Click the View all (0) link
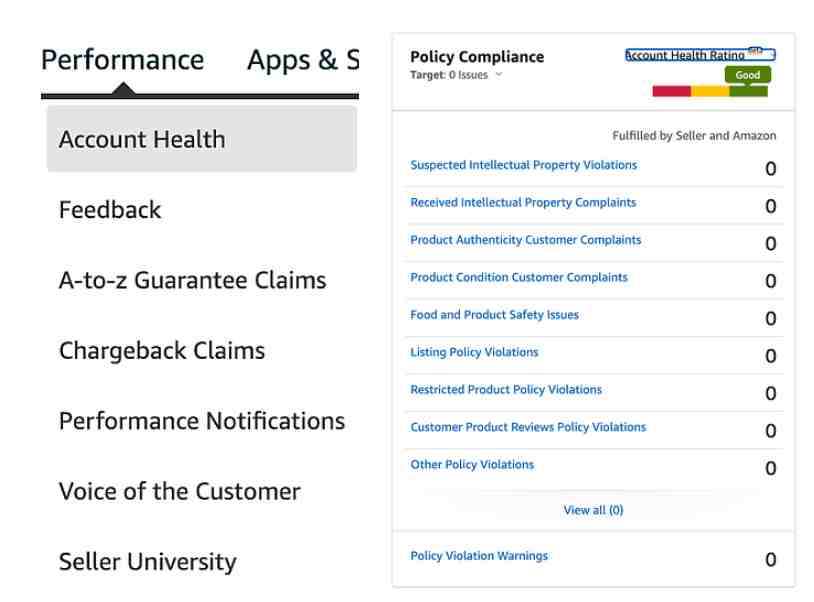Screen dimensions: 814x602 [x=593, y=510]
